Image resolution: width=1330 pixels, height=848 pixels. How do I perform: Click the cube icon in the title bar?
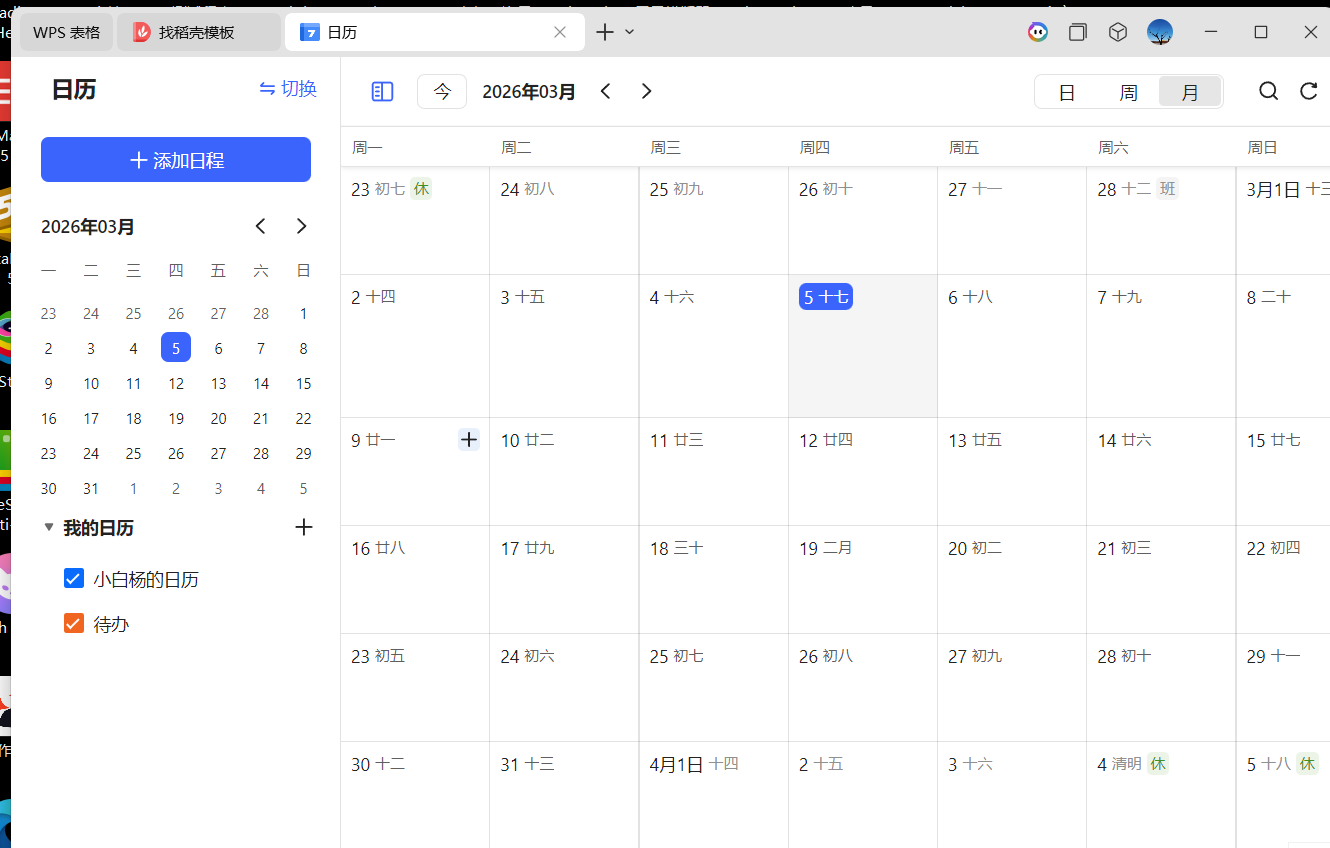[x=1117, y=31]
